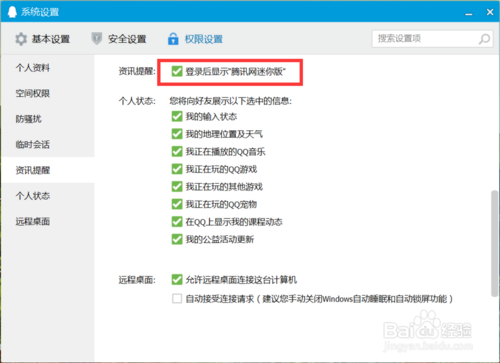Click the gear icon for 基本设置
This screenshot has height=363, width=500.
21,39
